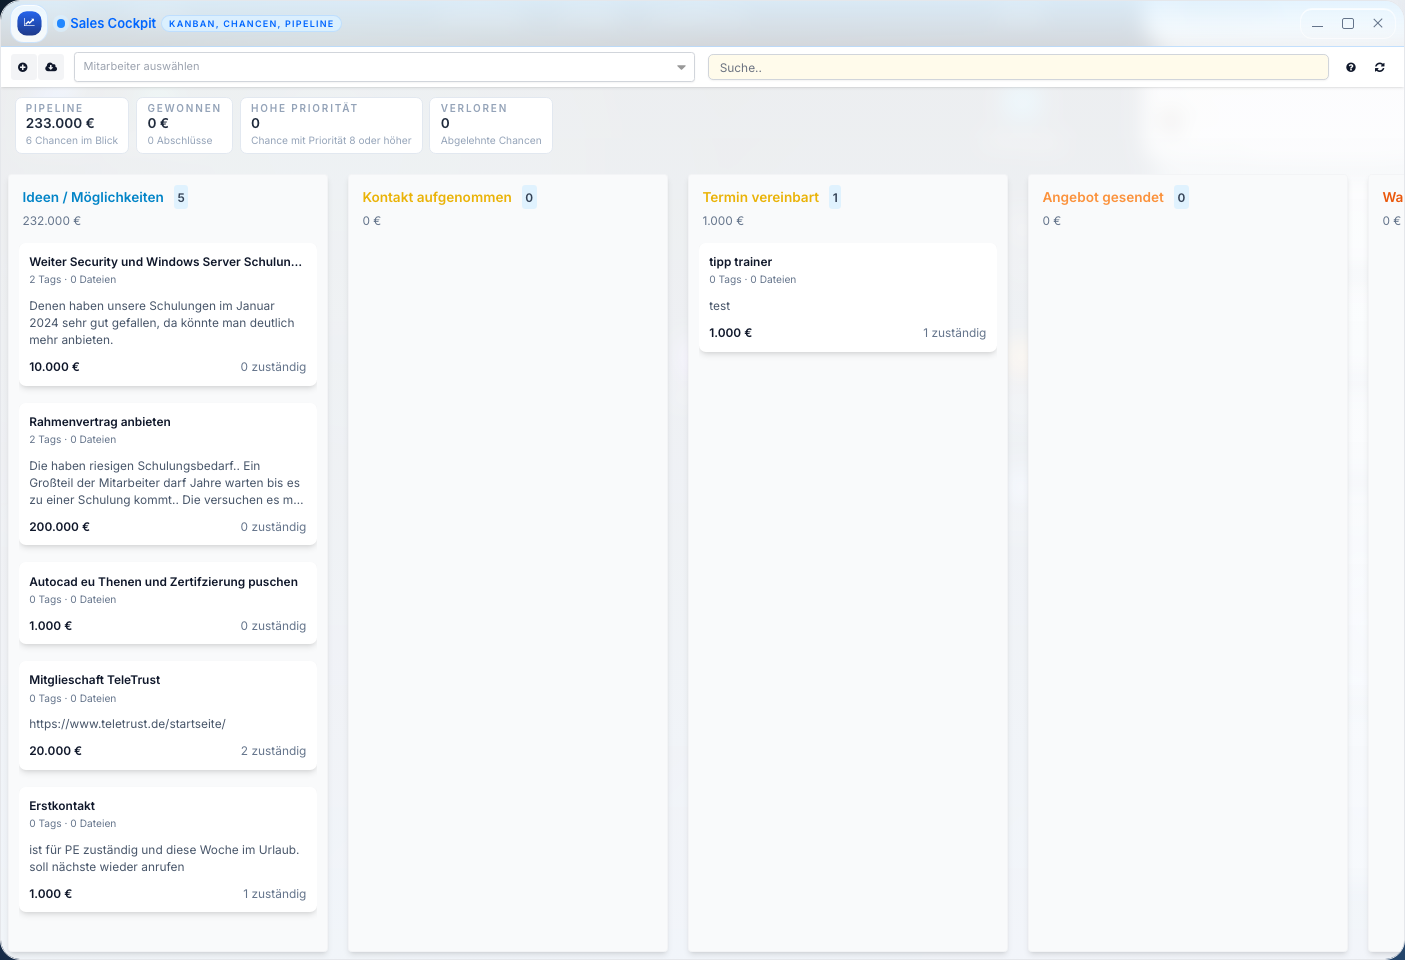Minimize the Sales Cockpit window
This screenshot has height=960, width=1405.
coord(1318,23)
